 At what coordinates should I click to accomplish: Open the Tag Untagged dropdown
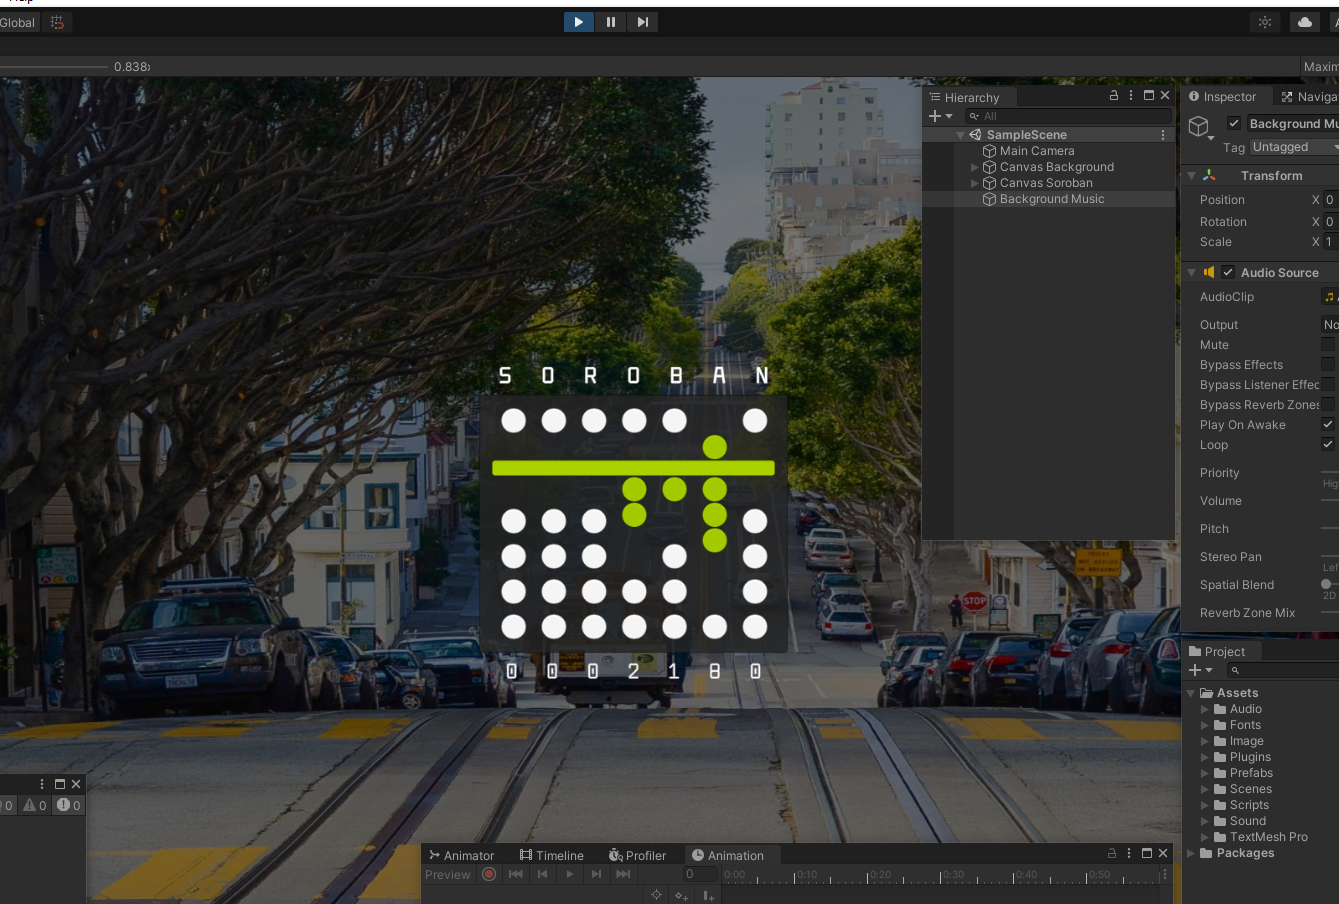tap(1293, 147)
